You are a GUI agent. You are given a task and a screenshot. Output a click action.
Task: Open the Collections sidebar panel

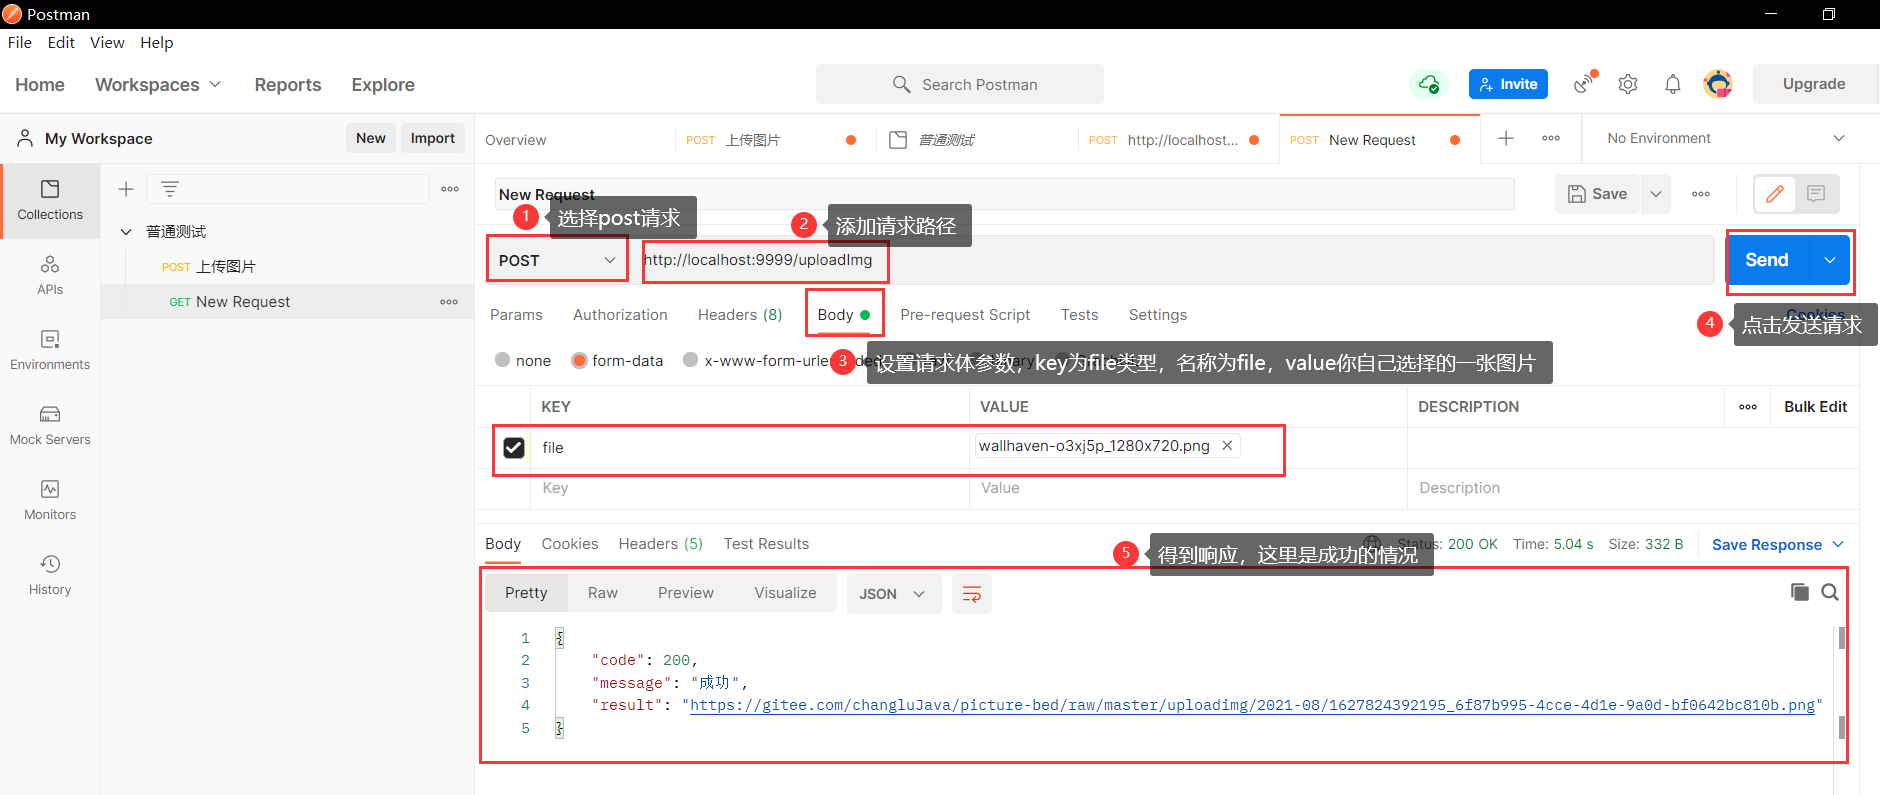click(50, 200)
